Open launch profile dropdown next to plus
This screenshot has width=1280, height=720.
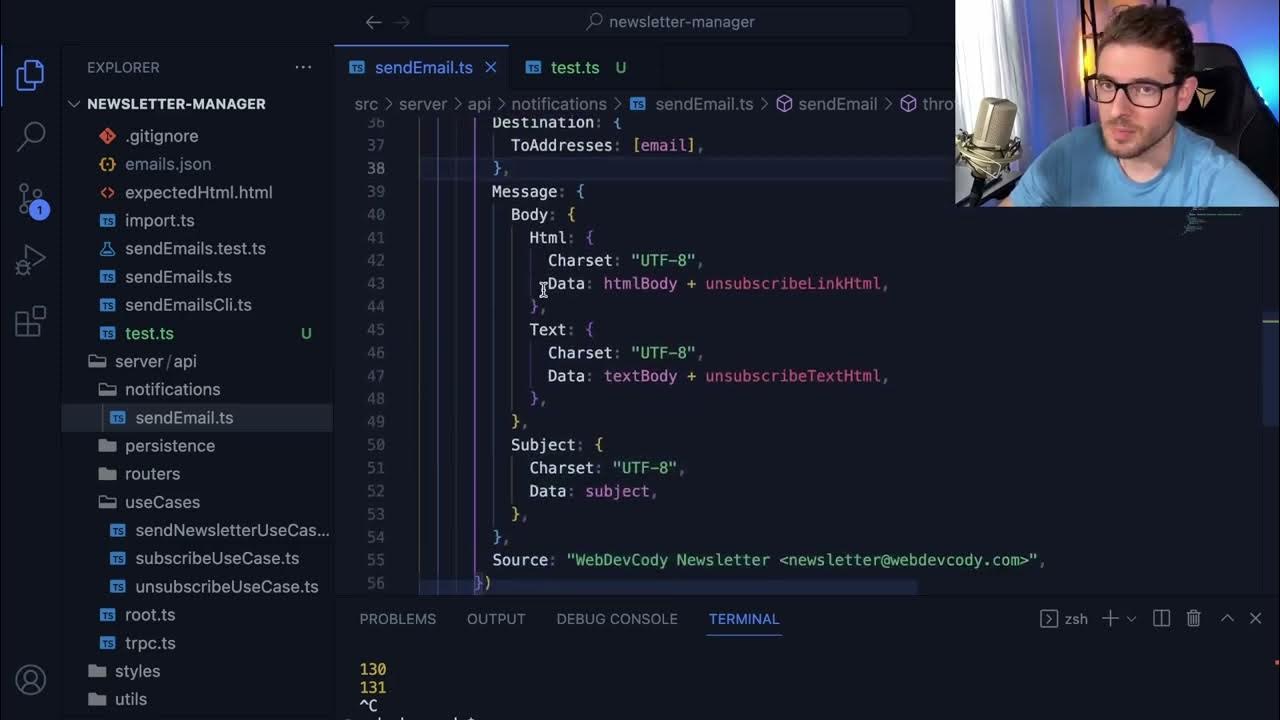point(1132,619)
